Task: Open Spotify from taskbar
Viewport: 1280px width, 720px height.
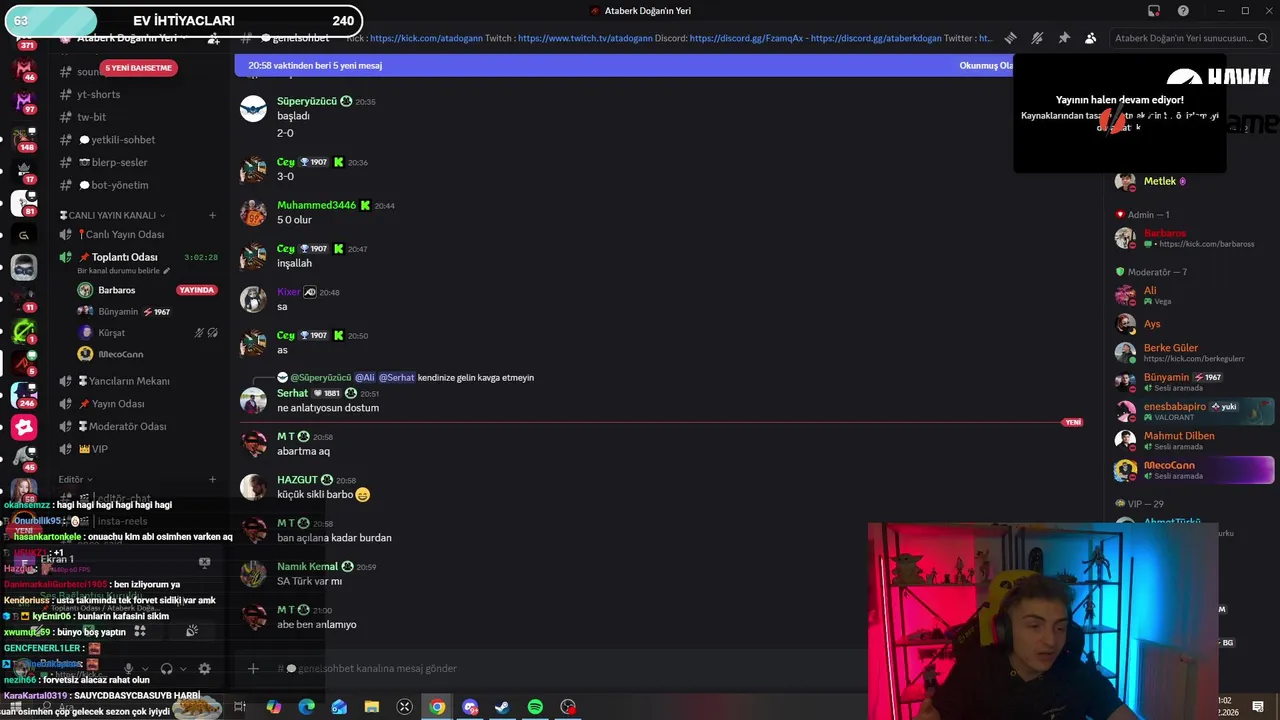Action: click(535, 707)
